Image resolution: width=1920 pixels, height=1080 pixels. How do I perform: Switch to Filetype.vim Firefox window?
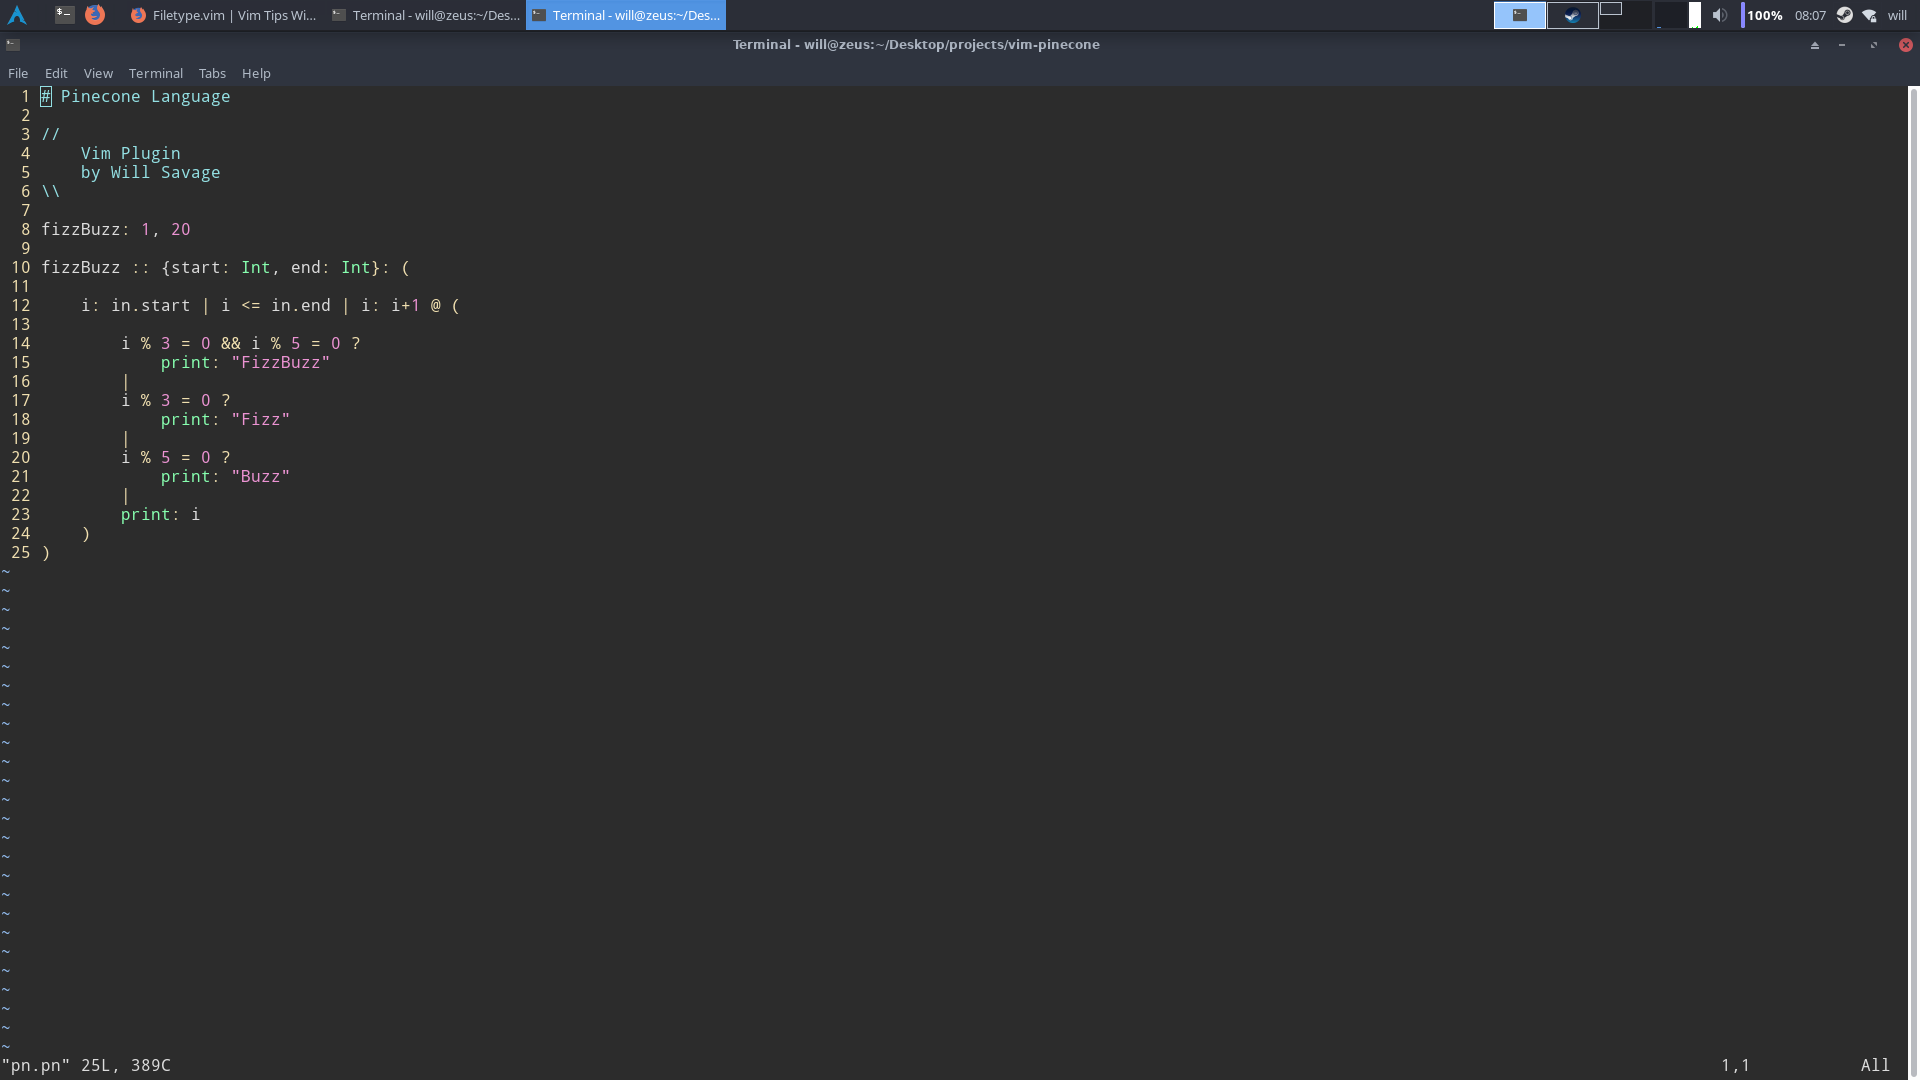pyautogui.click(x=224, y=15)
